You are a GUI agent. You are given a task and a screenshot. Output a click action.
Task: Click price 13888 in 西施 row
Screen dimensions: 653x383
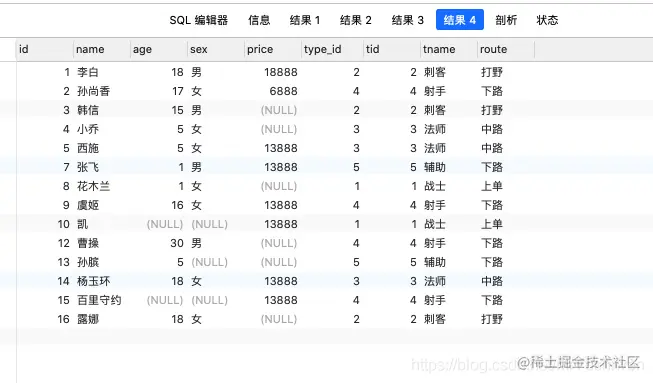coord(281,148)
